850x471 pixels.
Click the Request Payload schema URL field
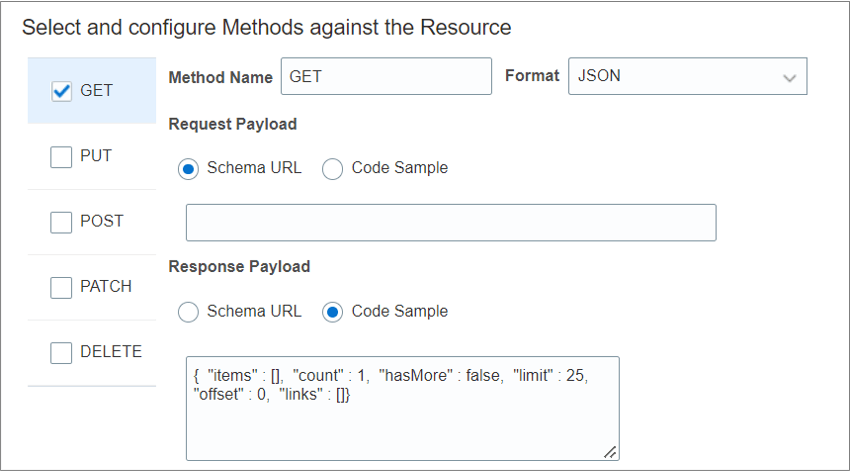click(451, 222)
